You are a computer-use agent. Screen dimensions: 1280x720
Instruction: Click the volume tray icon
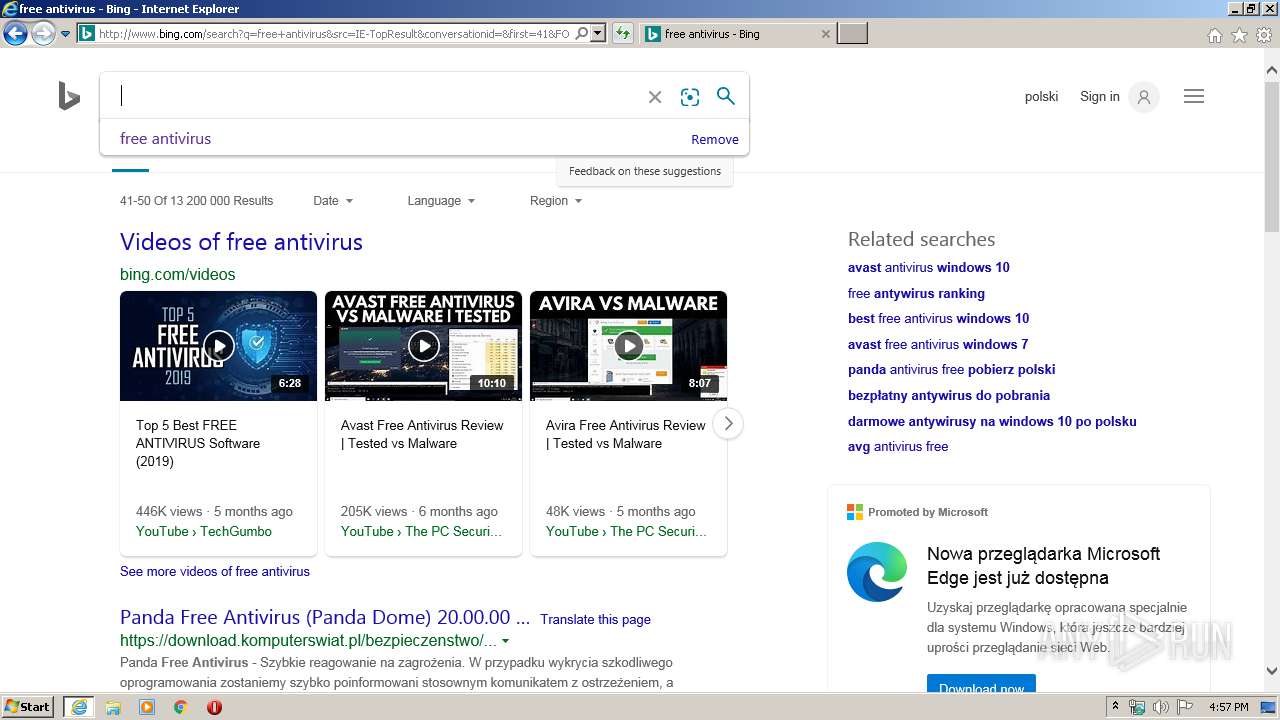[1161, 707]
